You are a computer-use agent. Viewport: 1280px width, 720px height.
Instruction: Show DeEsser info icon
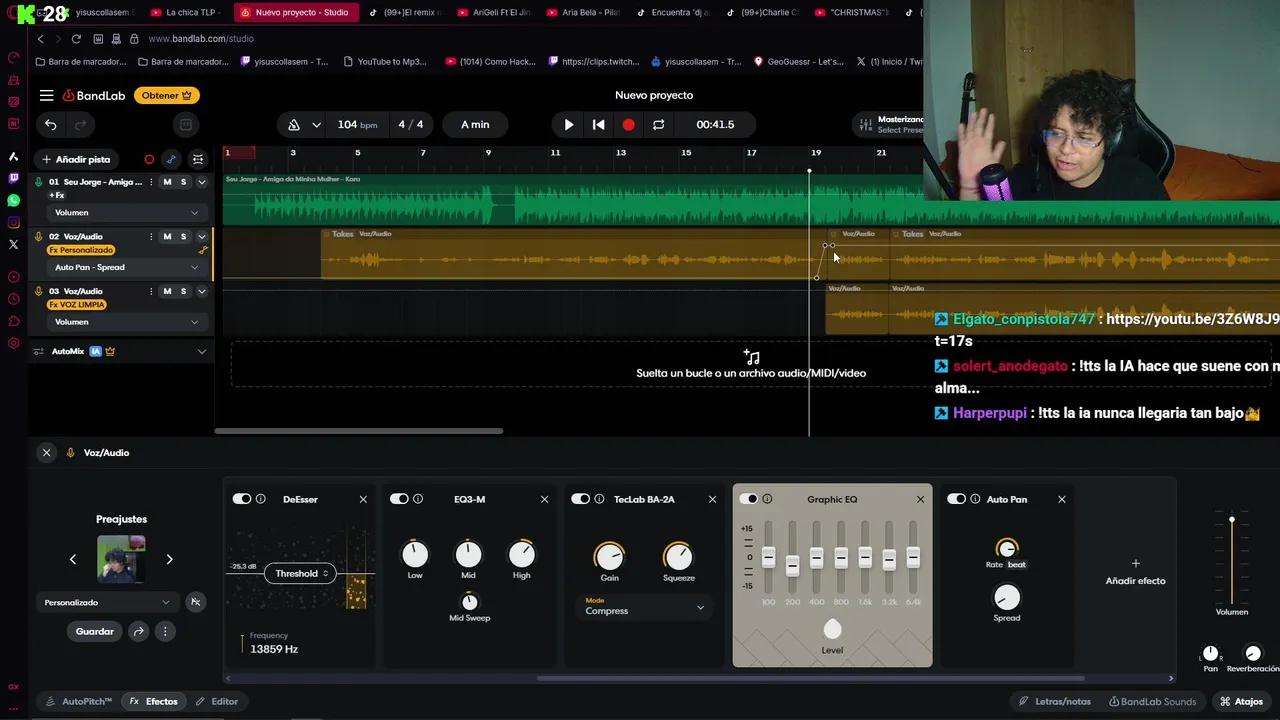tap(261, 499)
